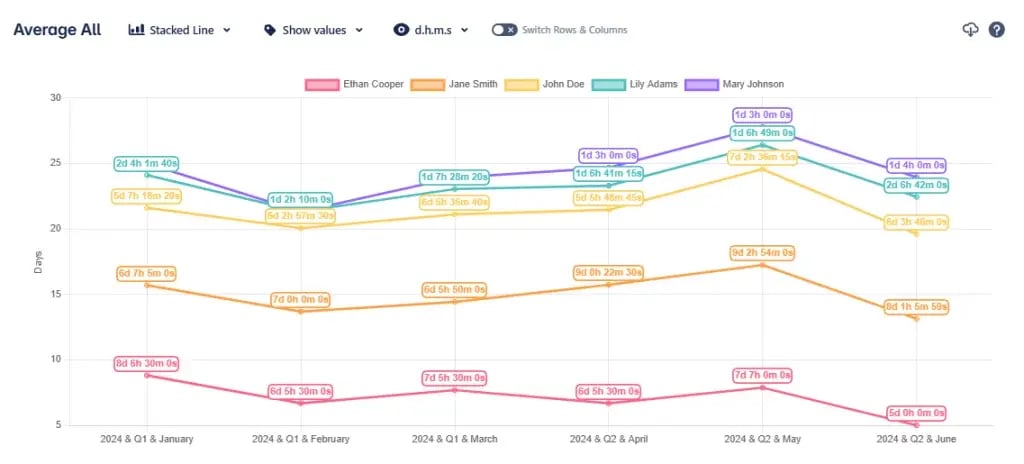Click Mary Johnson's May value label 1d 3h

point(762,115)
